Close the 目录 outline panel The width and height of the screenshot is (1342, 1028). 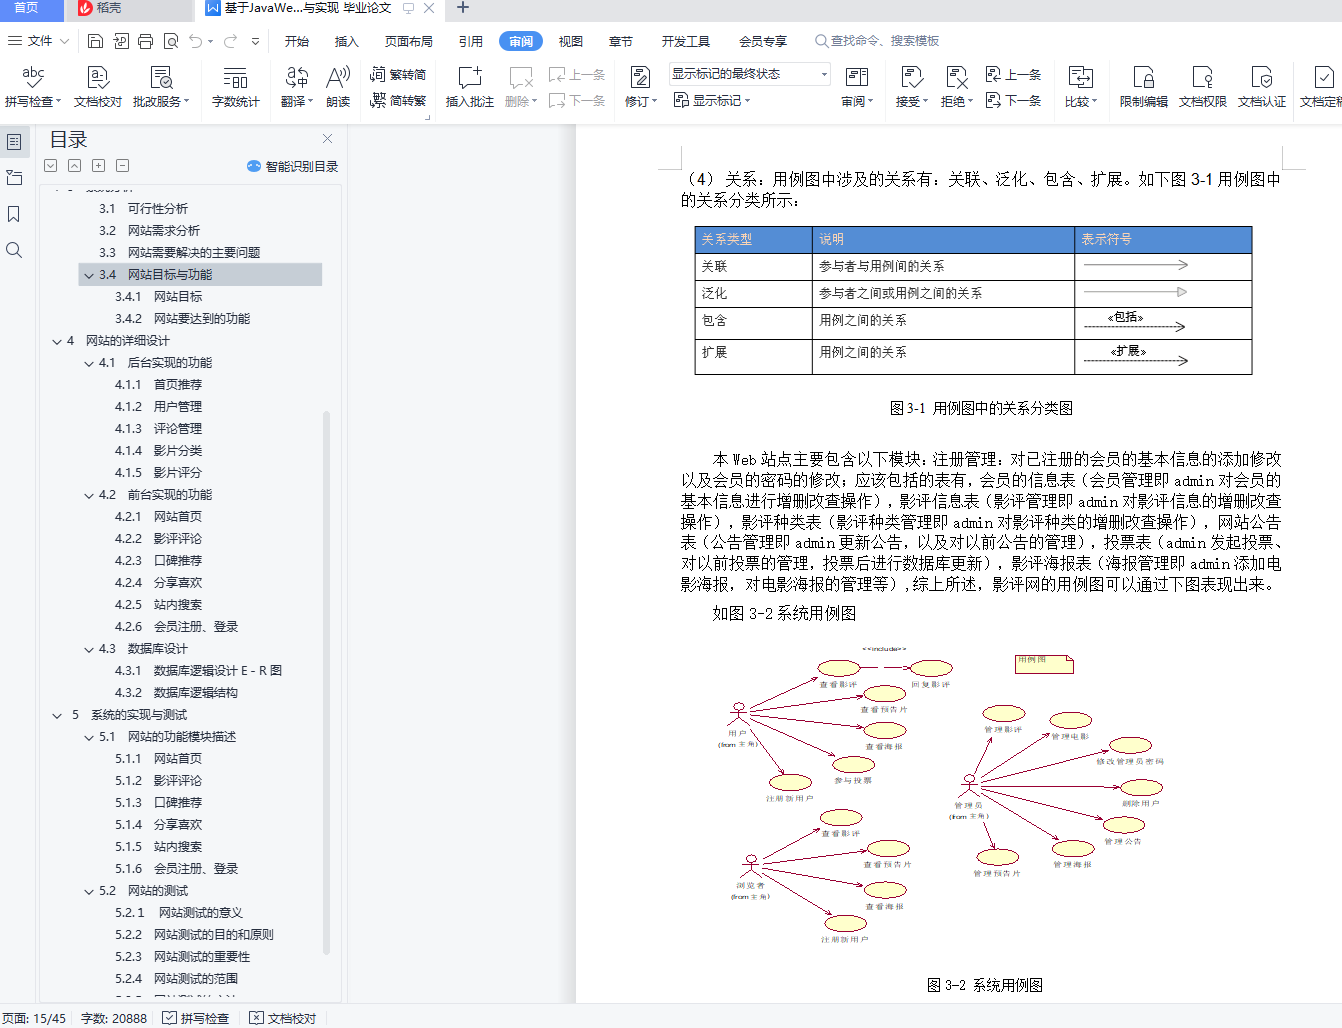327,139
